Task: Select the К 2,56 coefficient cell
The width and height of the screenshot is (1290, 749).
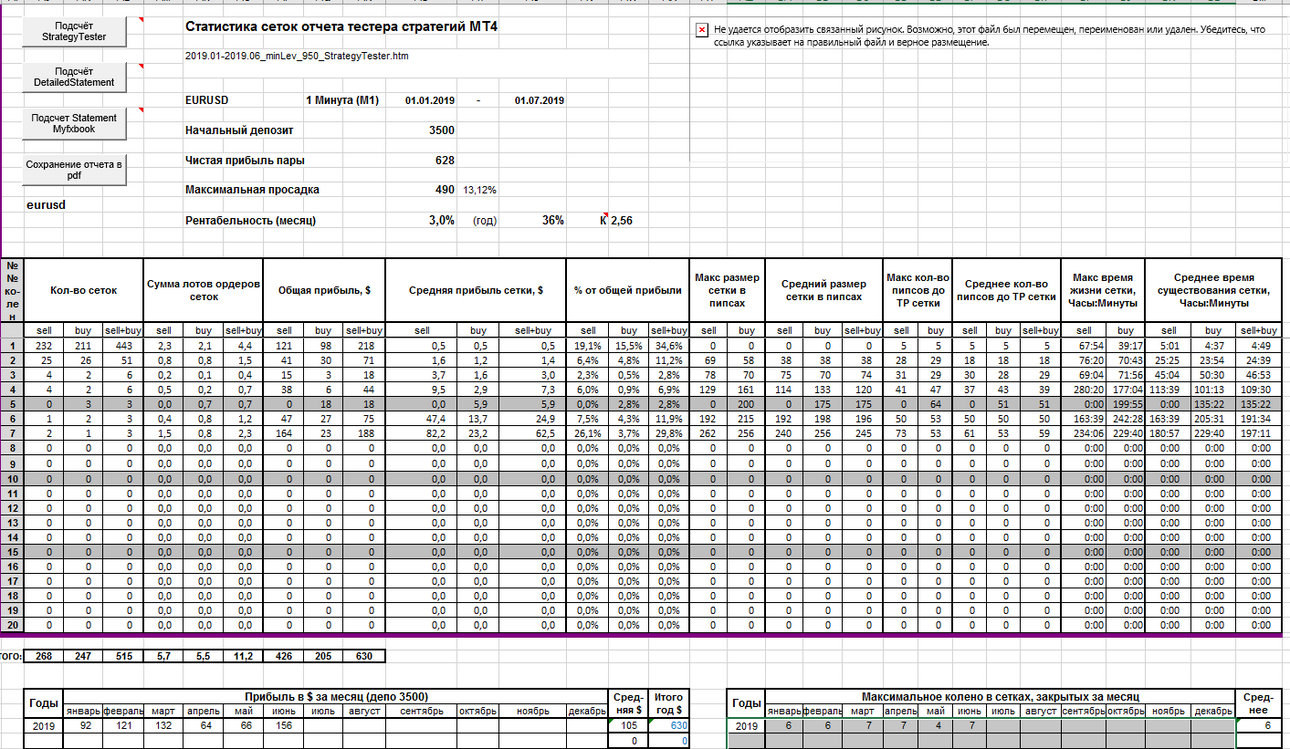Action: [x=616, y=220]
